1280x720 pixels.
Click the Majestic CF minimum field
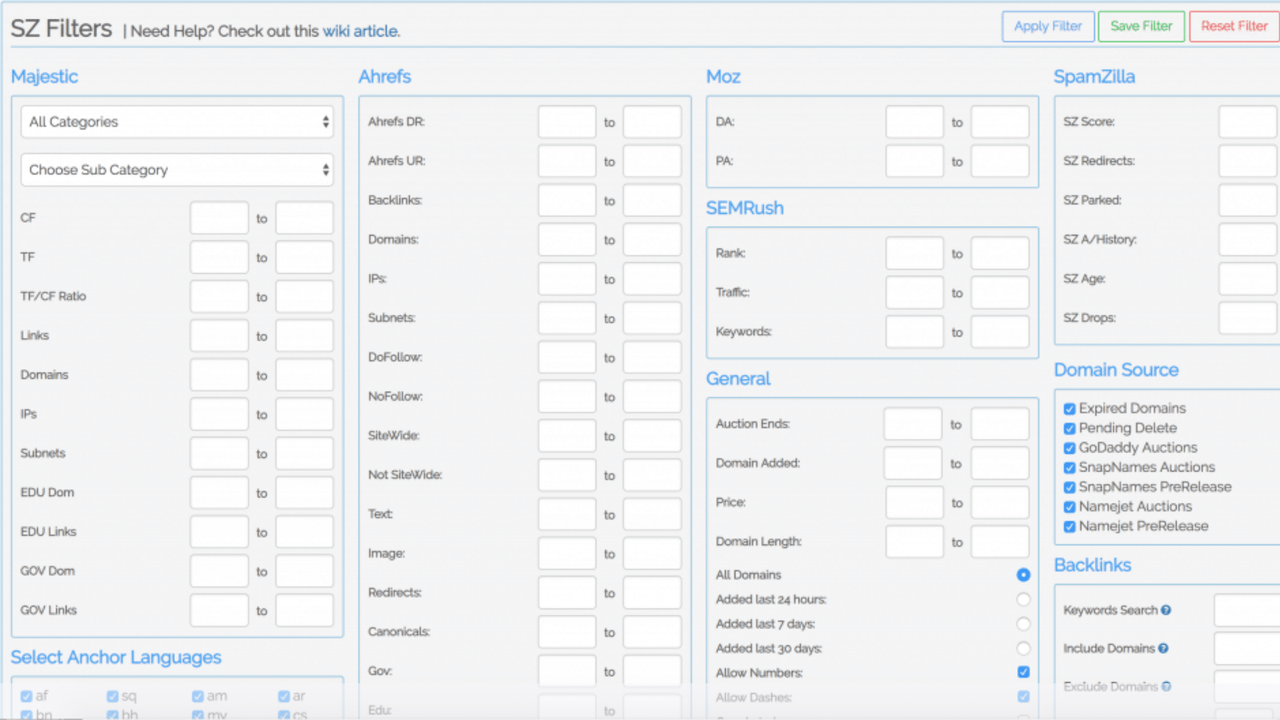(219, 218)
